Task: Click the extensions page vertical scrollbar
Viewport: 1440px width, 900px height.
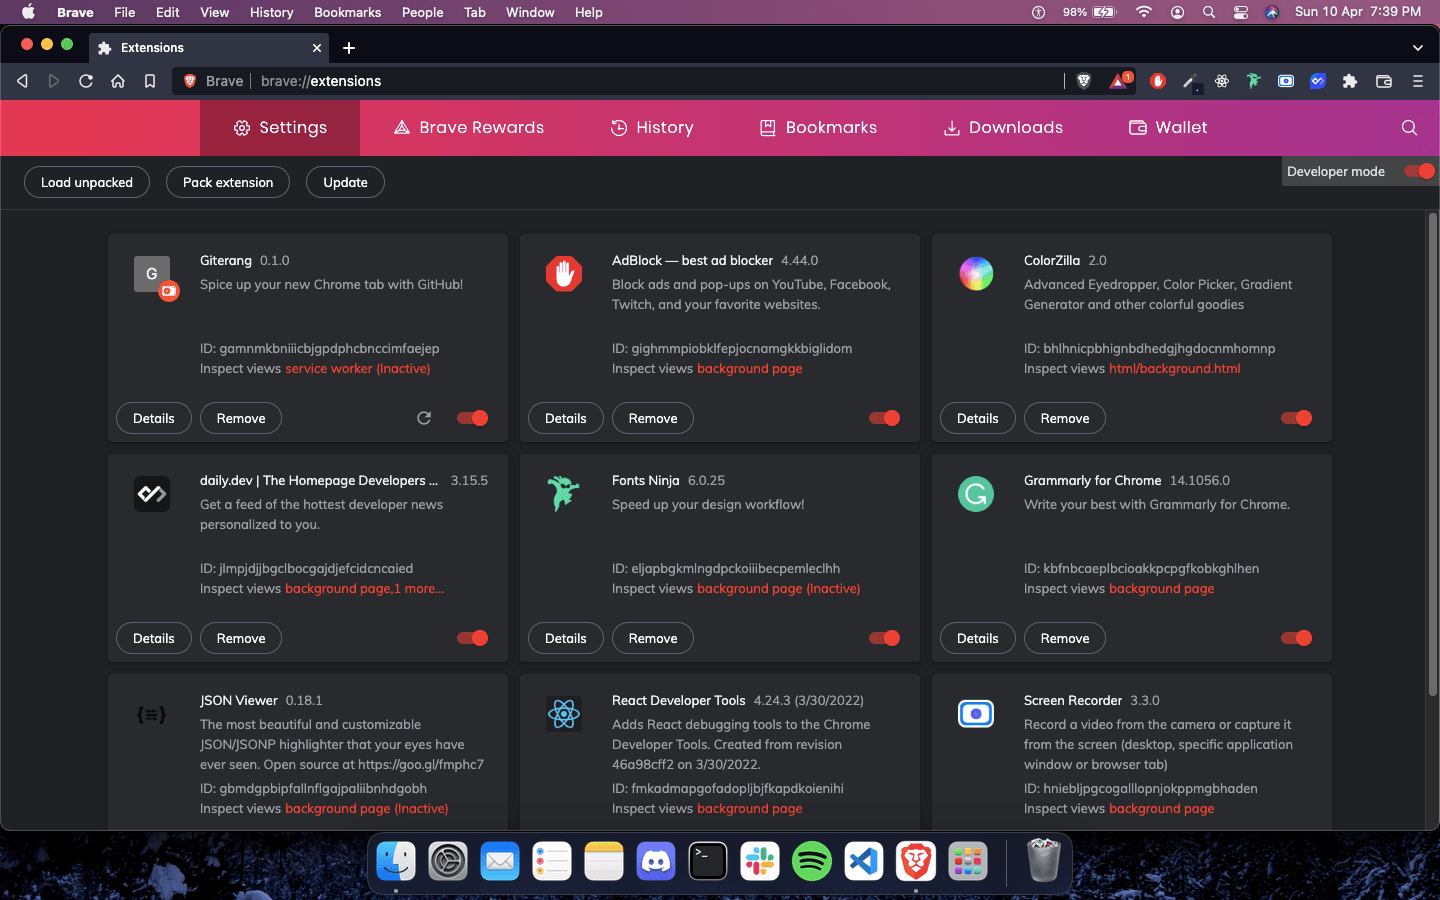Action: pyautogui.click(x=1432, y=455)
